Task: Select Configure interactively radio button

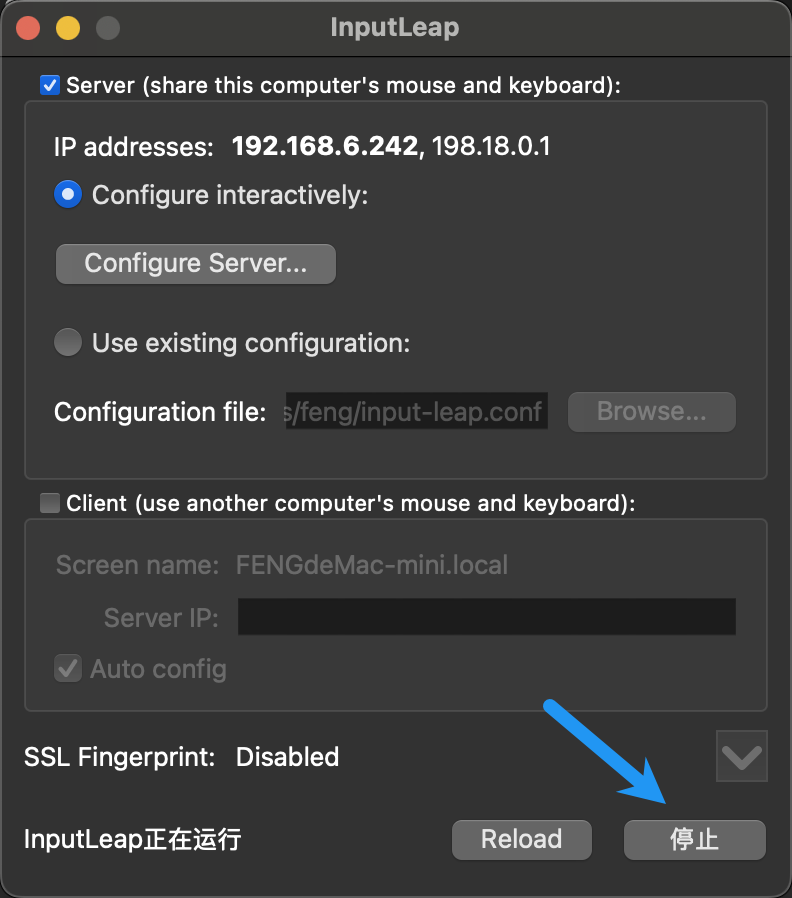Action: pyautogui.click(x=68, y=194)
